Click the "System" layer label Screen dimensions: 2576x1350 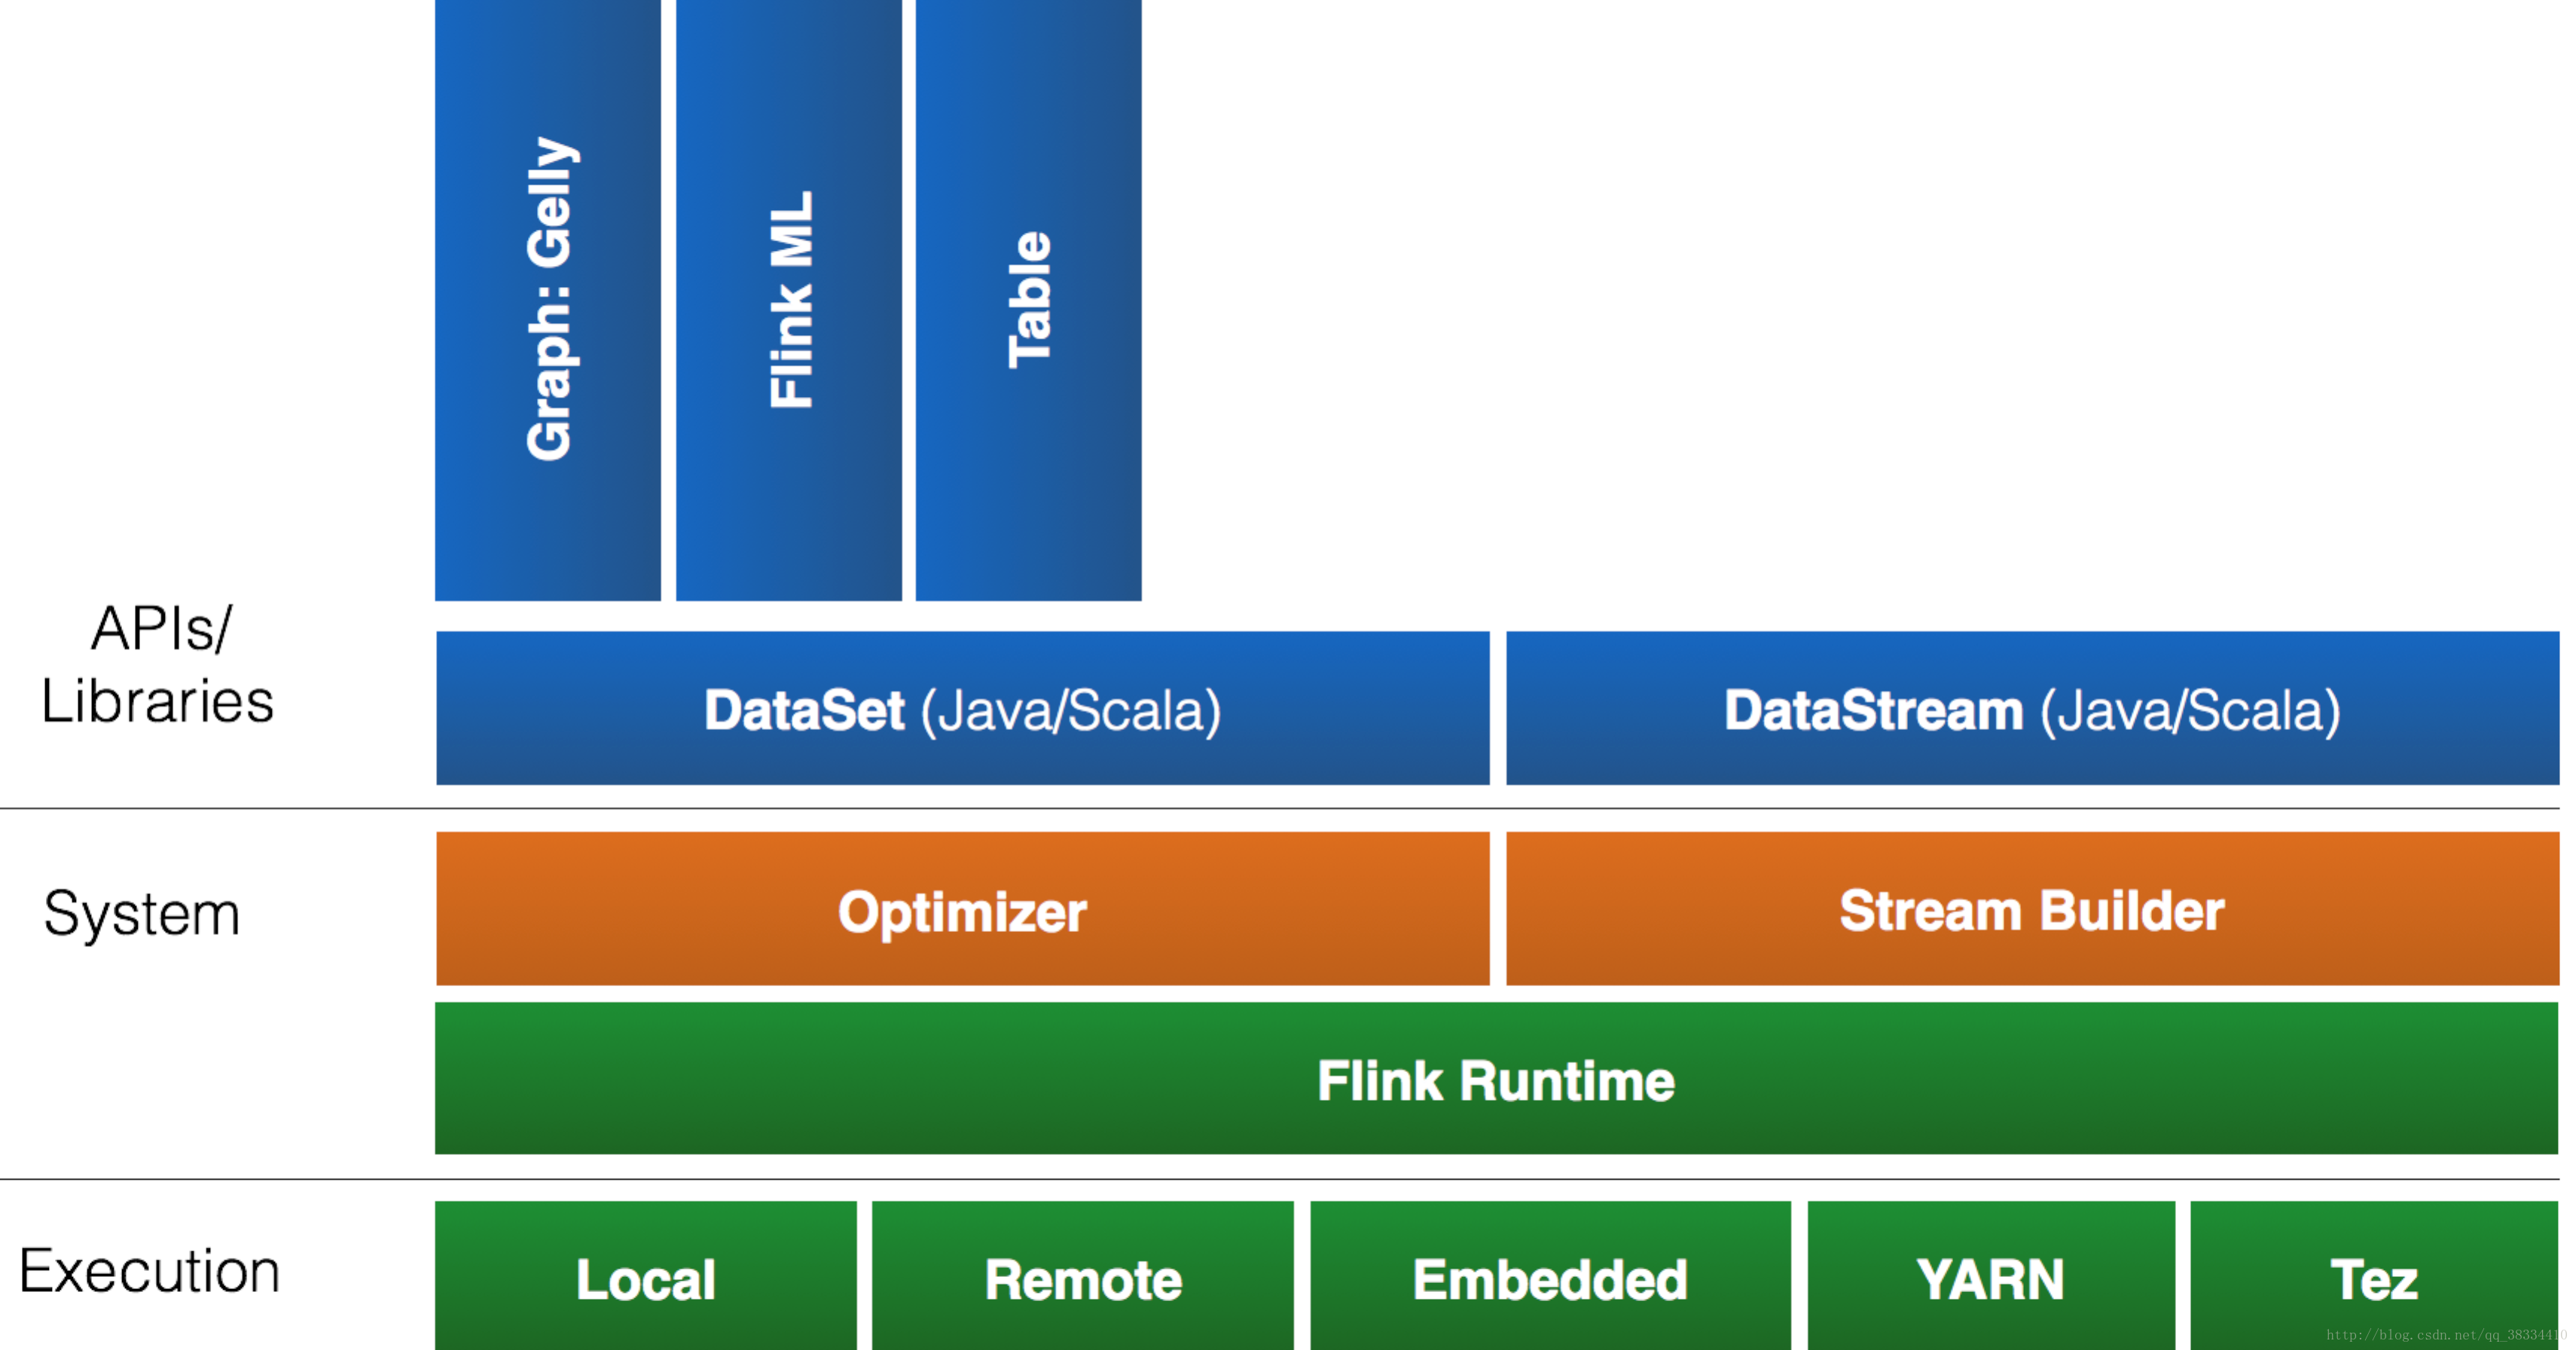[142, 914]
